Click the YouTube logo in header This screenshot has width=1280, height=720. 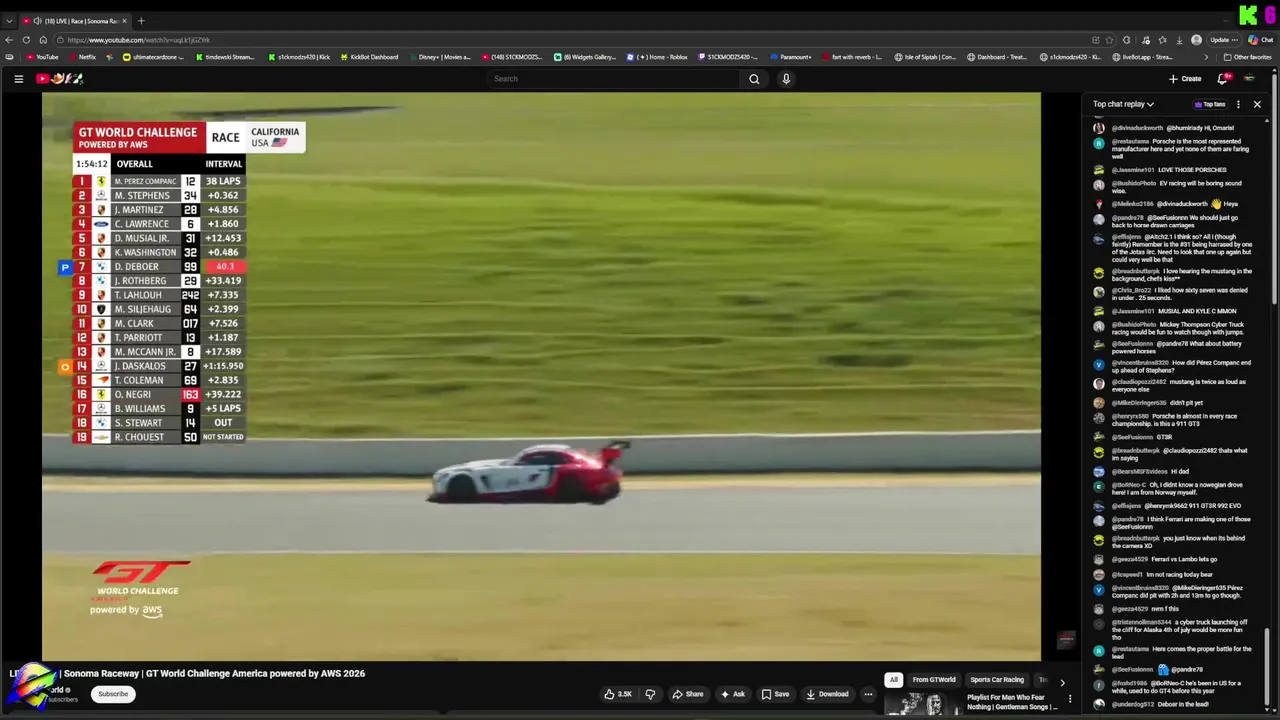pyautogui.click(x=60, y=79)
